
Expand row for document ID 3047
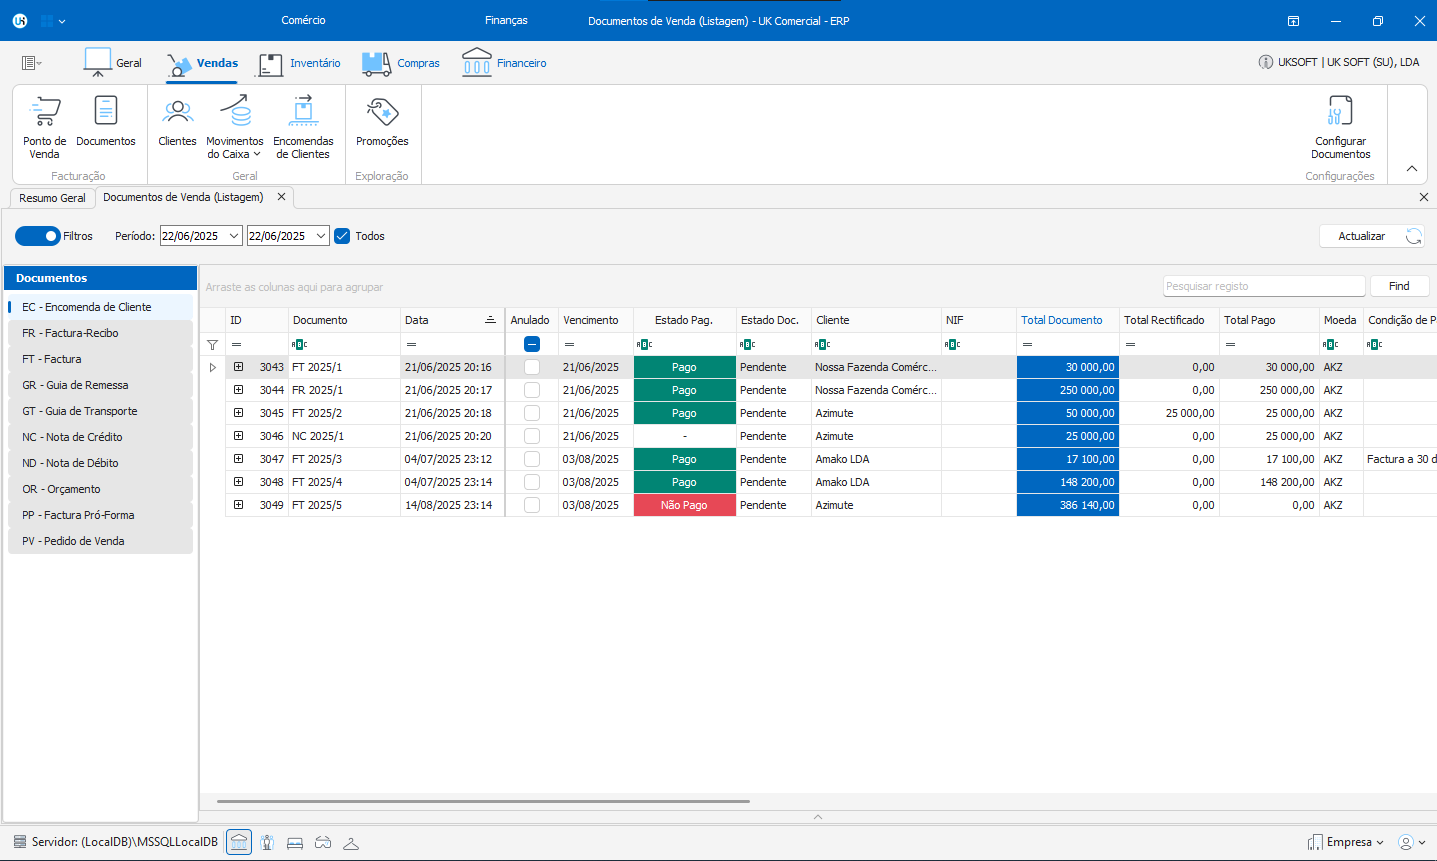pos(239,459)
